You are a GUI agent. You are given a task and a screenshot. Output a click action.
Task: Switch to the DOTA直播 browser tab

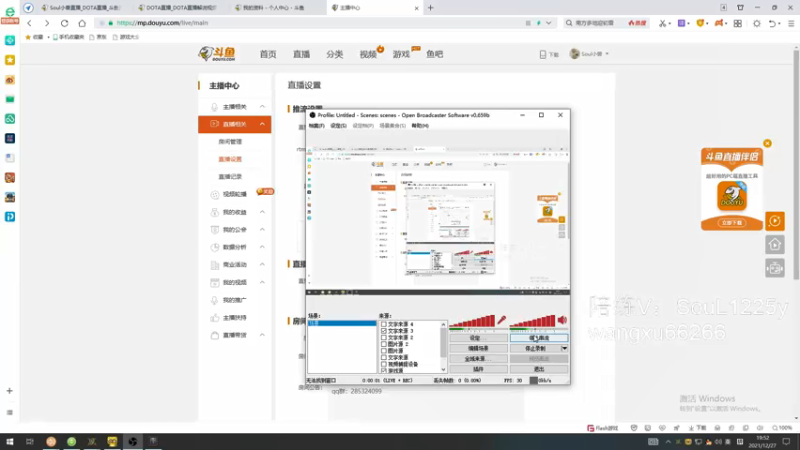(x=179, y=8)
